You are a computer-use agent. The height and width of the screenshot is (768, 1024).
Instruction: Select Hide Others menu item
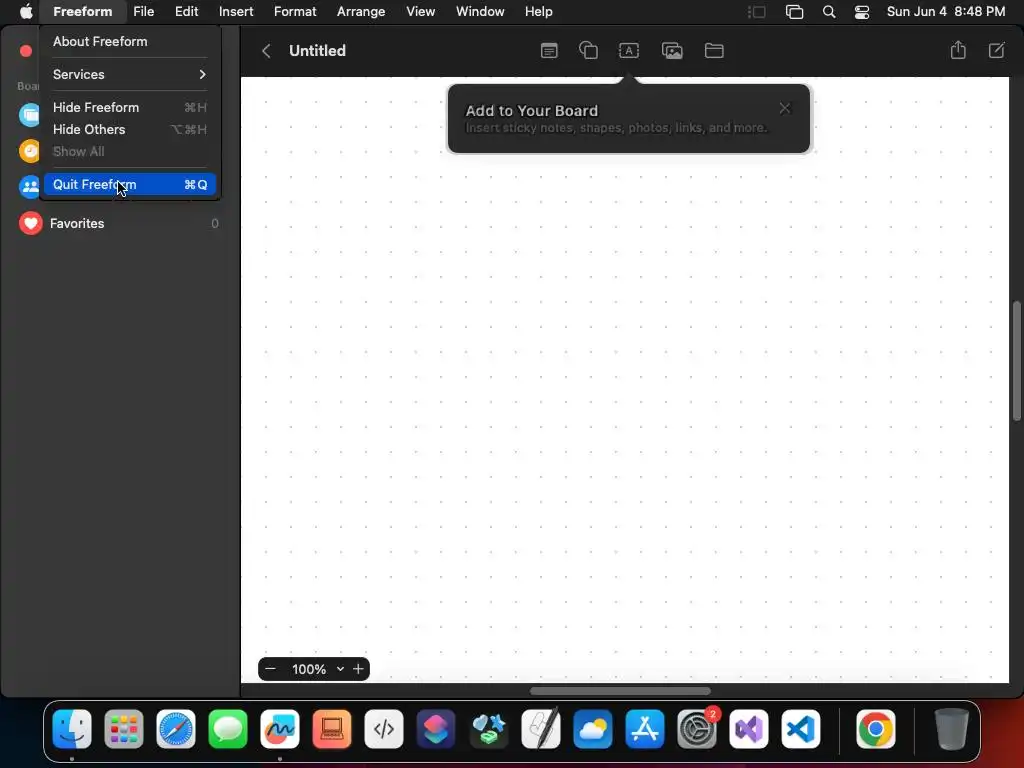click(x=129, y=129)
